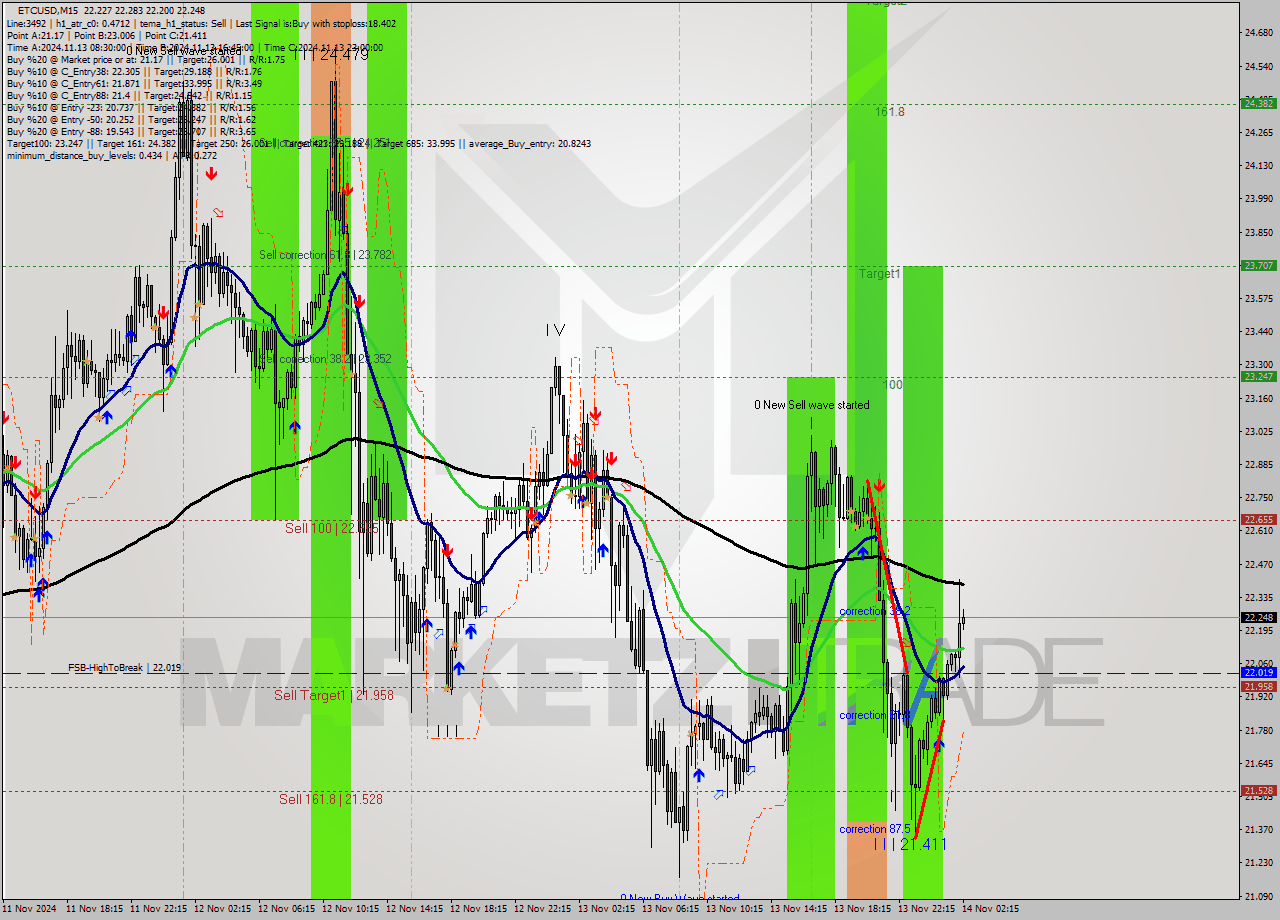Click the '13 Nov 10:15' time axis label
Screen dimensions: 1280x920
point(735,909)
